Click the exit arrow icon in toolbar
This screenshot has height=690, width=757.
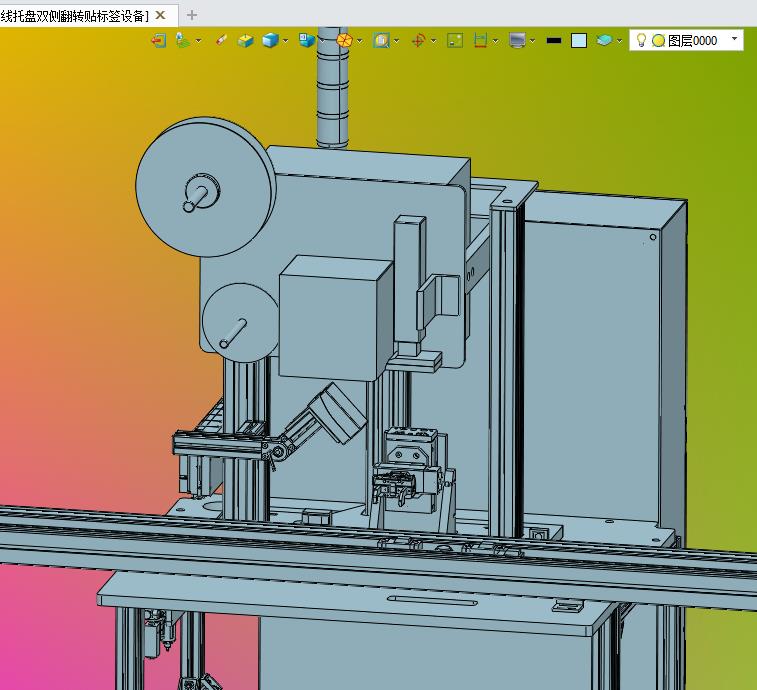pyautogui.click(x=158, y=41)
